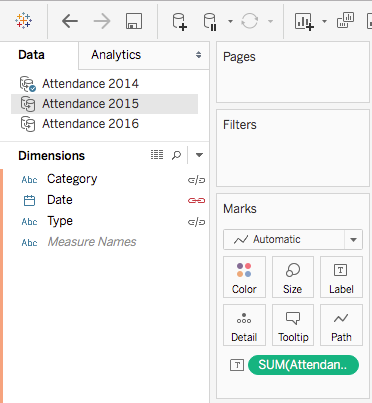The width and height of the screenshot is (372, 403).
Task: Click the calendar type icon beside Date
Action: tap(29, 200)
